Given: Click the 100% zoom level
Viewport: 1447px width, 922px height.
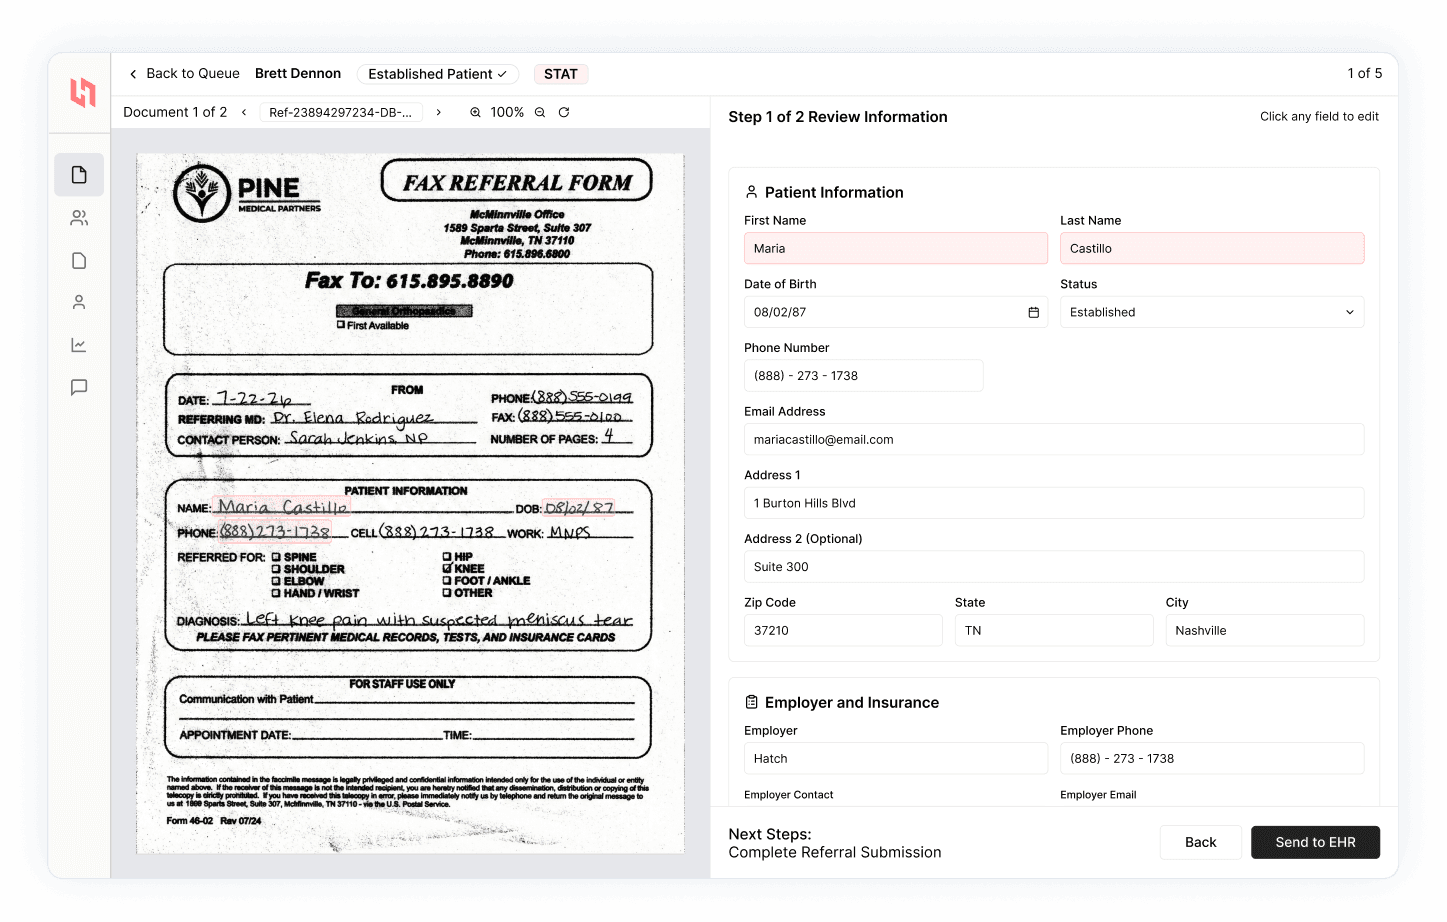Looking at the screenshot, I should [507, 113].
